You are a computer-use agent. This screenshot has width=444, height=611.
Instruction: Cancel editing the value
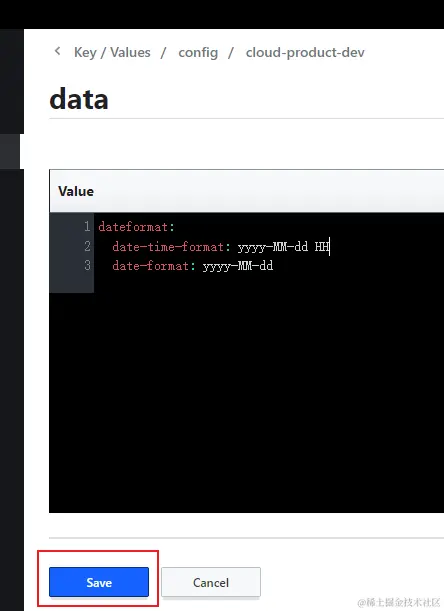pyautogui.click(x=211, y=582)
